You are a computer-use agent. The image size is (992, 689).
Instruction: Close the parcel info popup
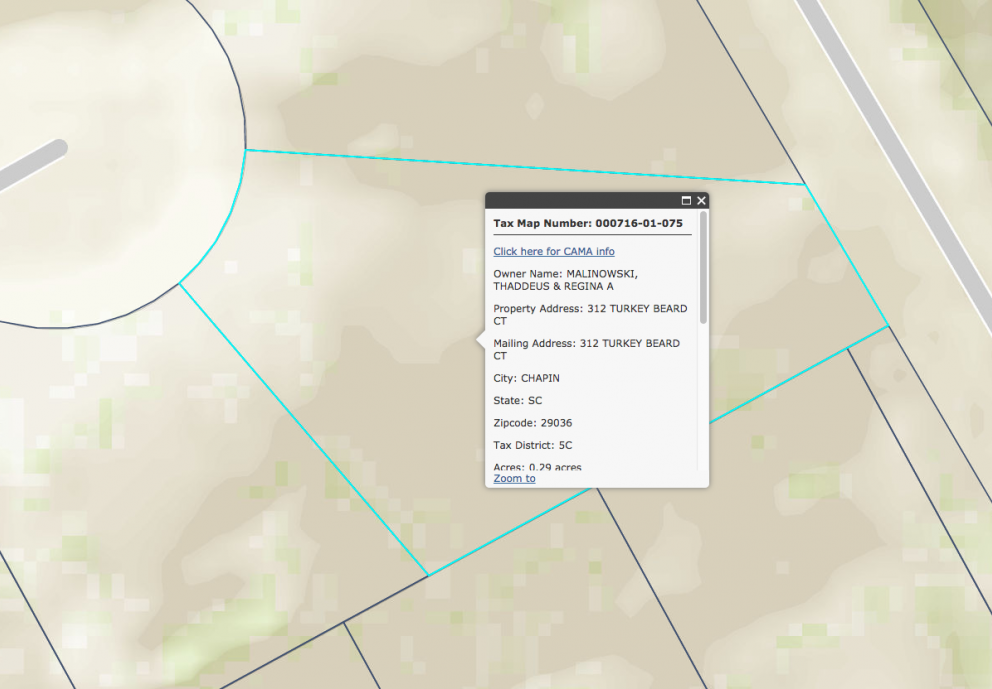pos(701,201)
